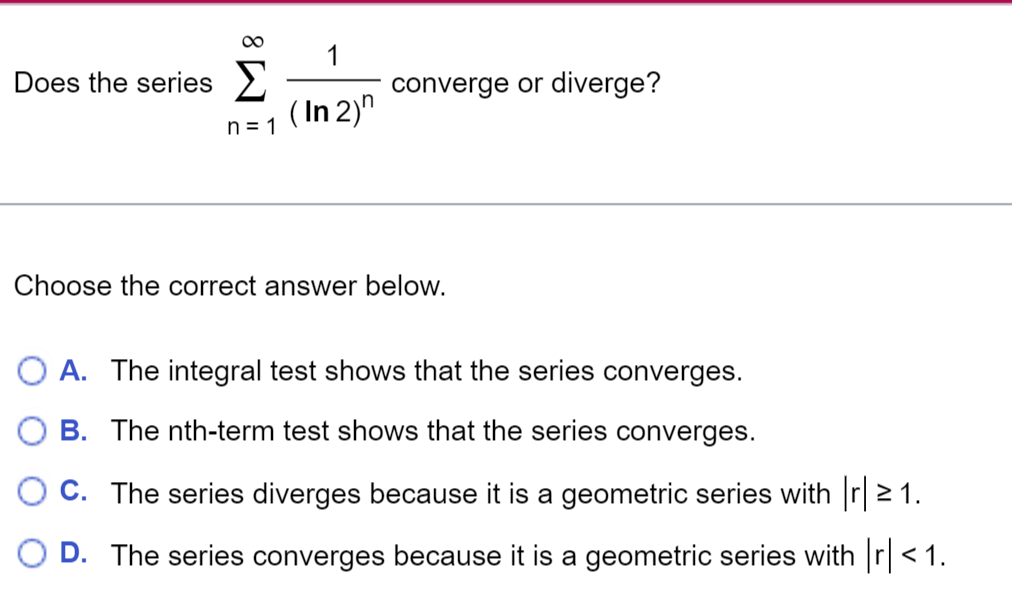Select radio button for answer C

click(x=32, y=491)
